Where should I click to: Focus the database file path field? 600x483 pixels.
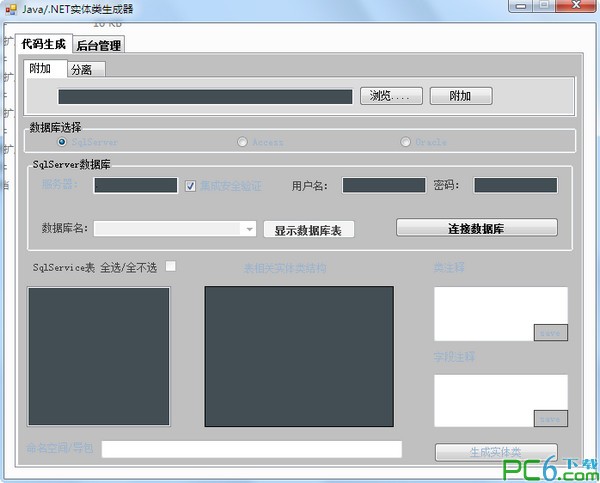205,97
